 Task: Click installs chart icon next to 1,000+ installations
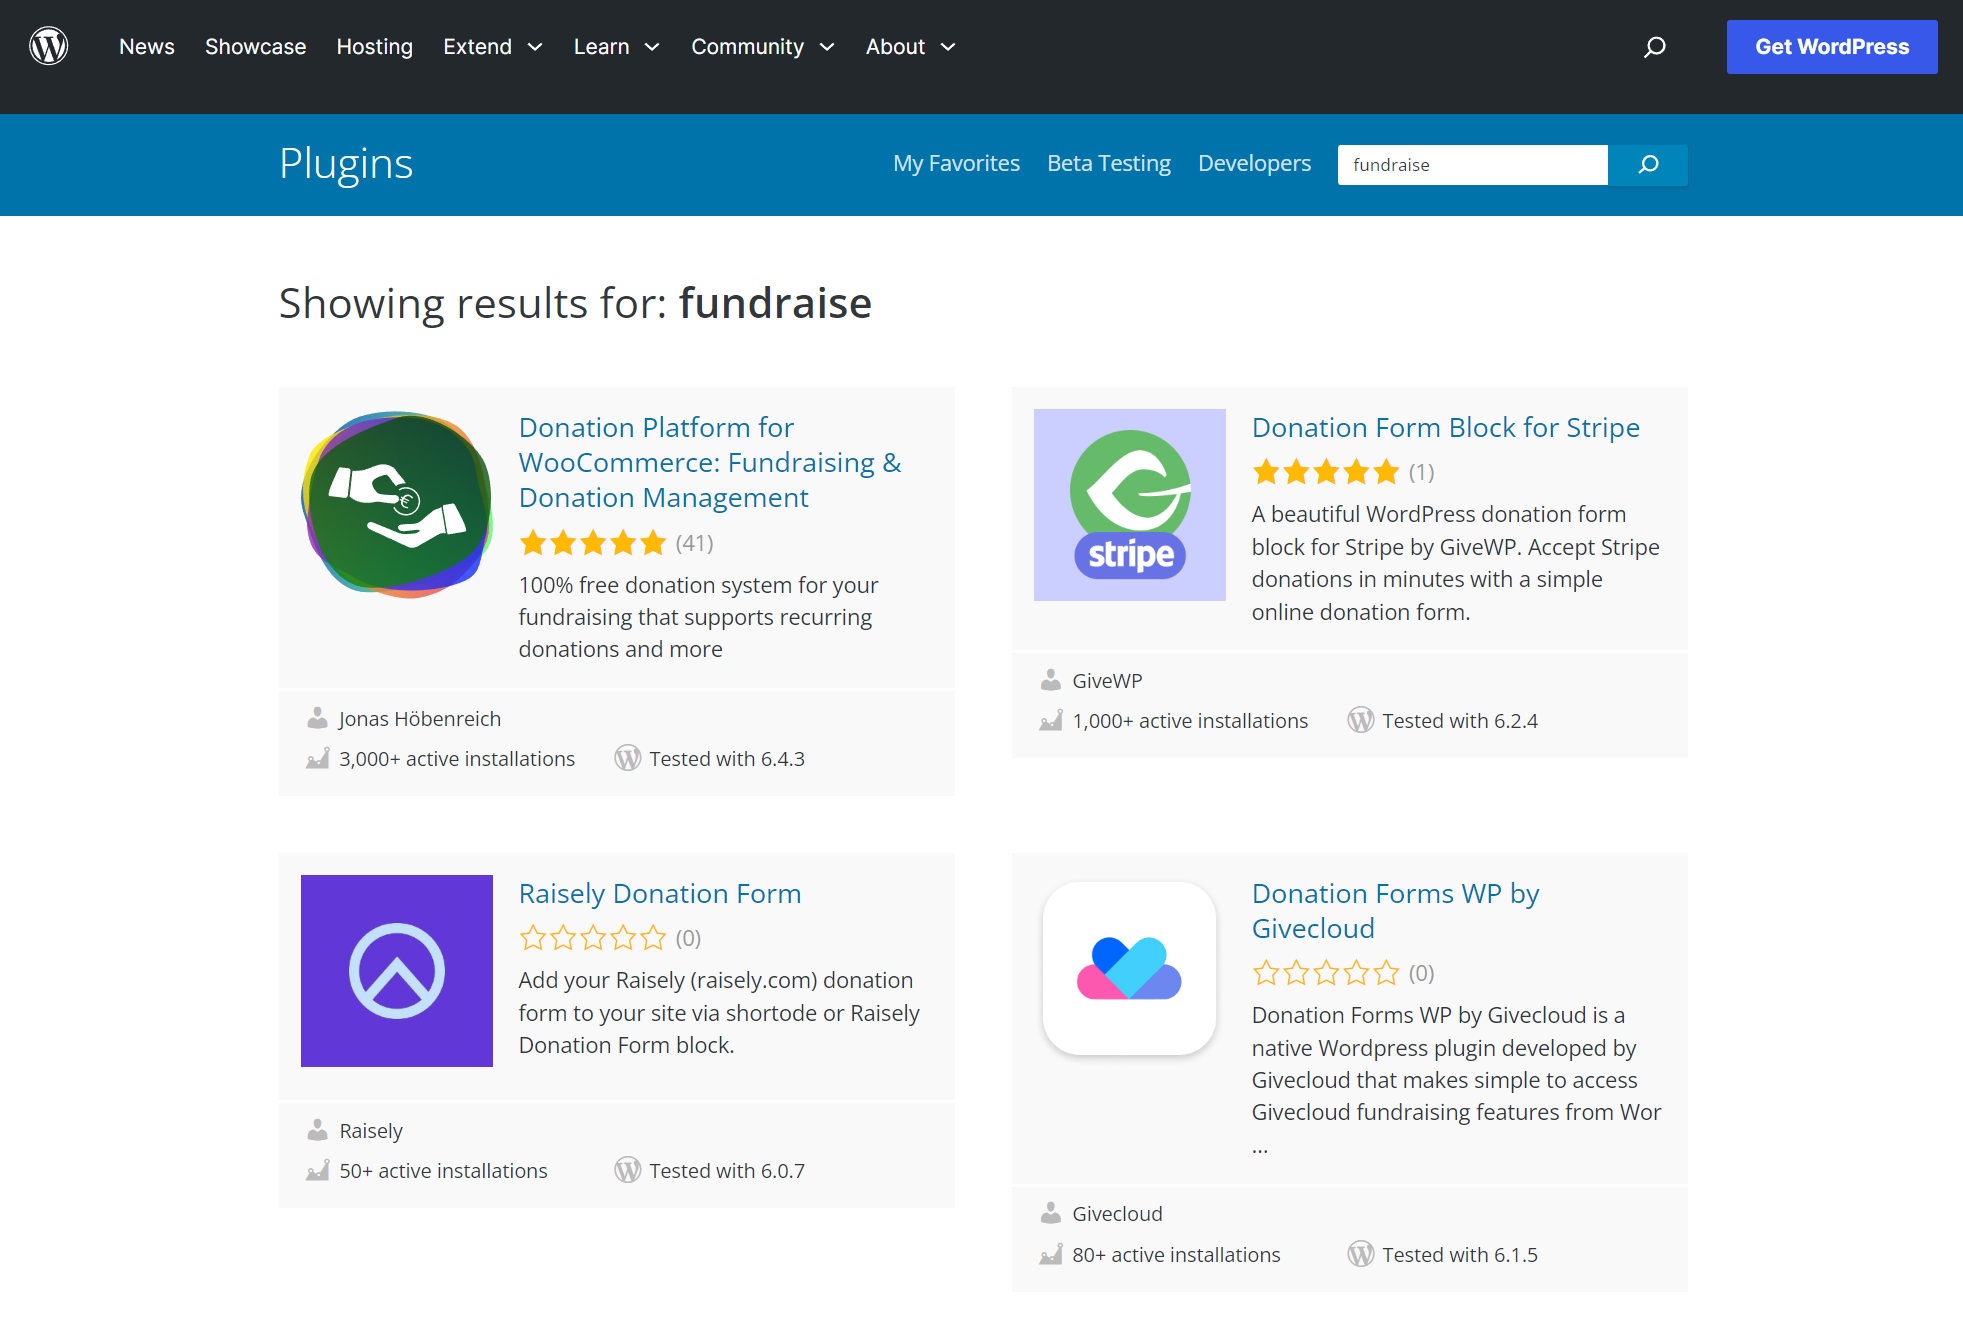click(1050, 721)
